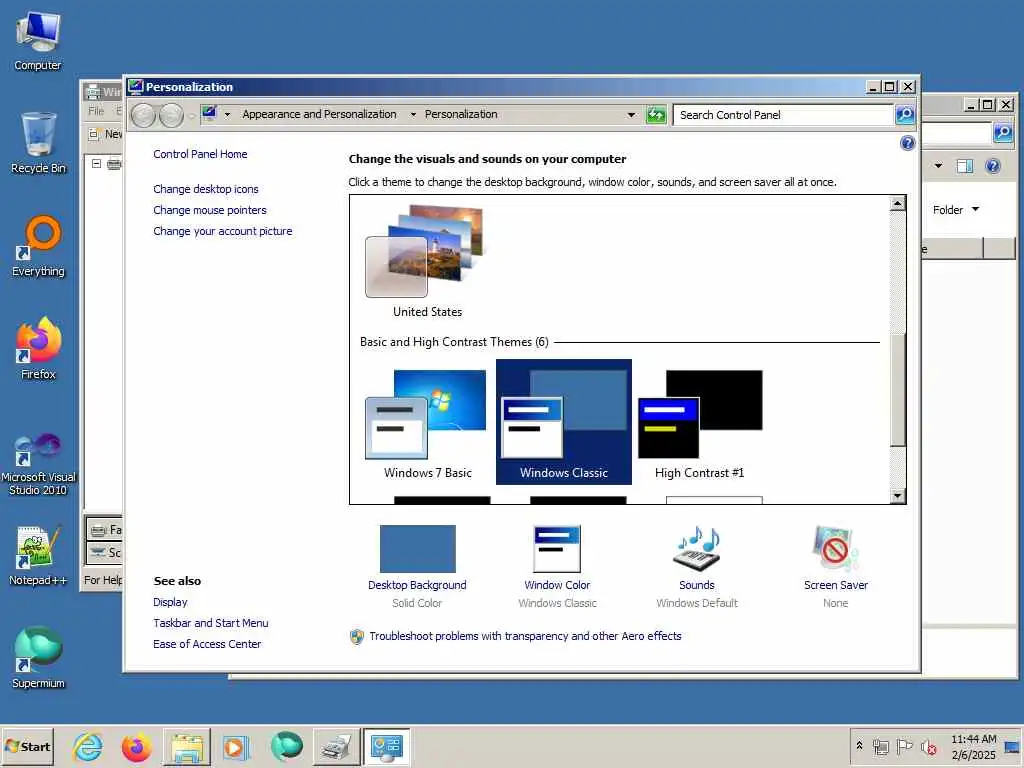Click the Control Panel search magnifier button
The width and height of the screenshot is (1024, 768).
pyautogui.click(x=904, y=115)
